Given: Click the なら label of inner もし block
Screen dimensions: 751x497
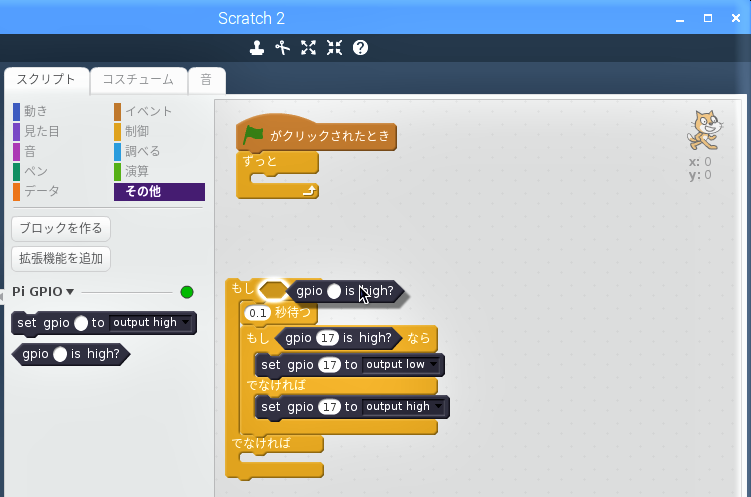Looking at the screenshot, I should click(x=419, y=338).
